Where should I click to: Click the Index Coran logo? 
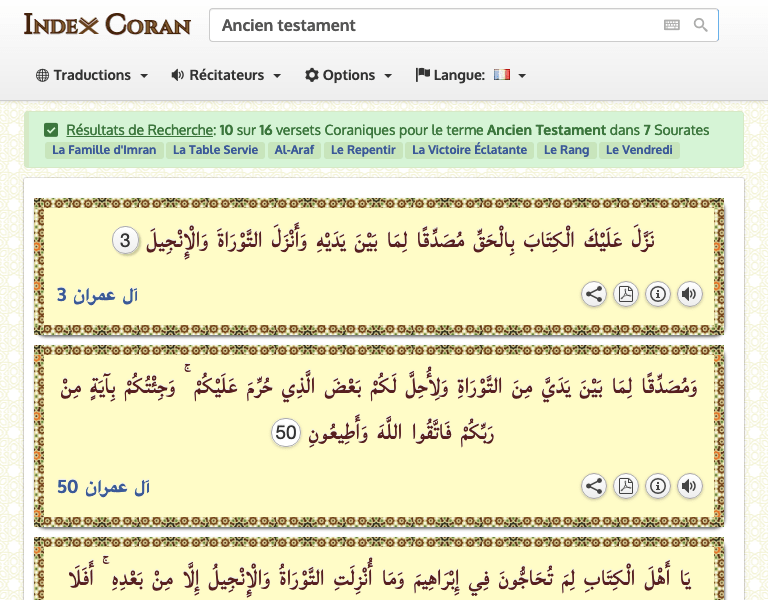107,25
